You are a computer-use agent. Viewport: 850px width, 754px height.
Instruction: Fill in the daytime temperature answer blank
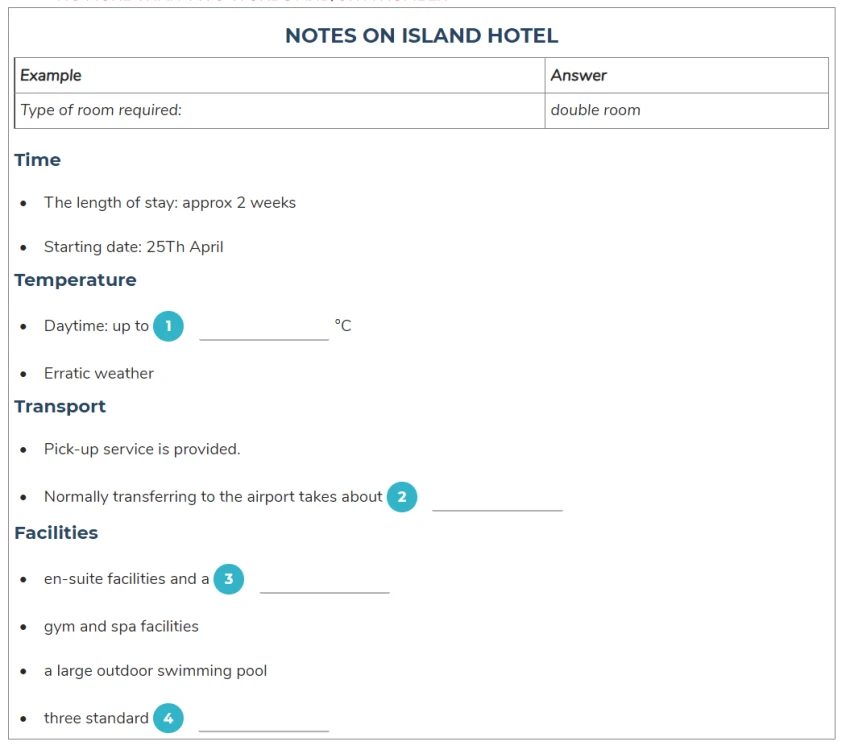264,328
